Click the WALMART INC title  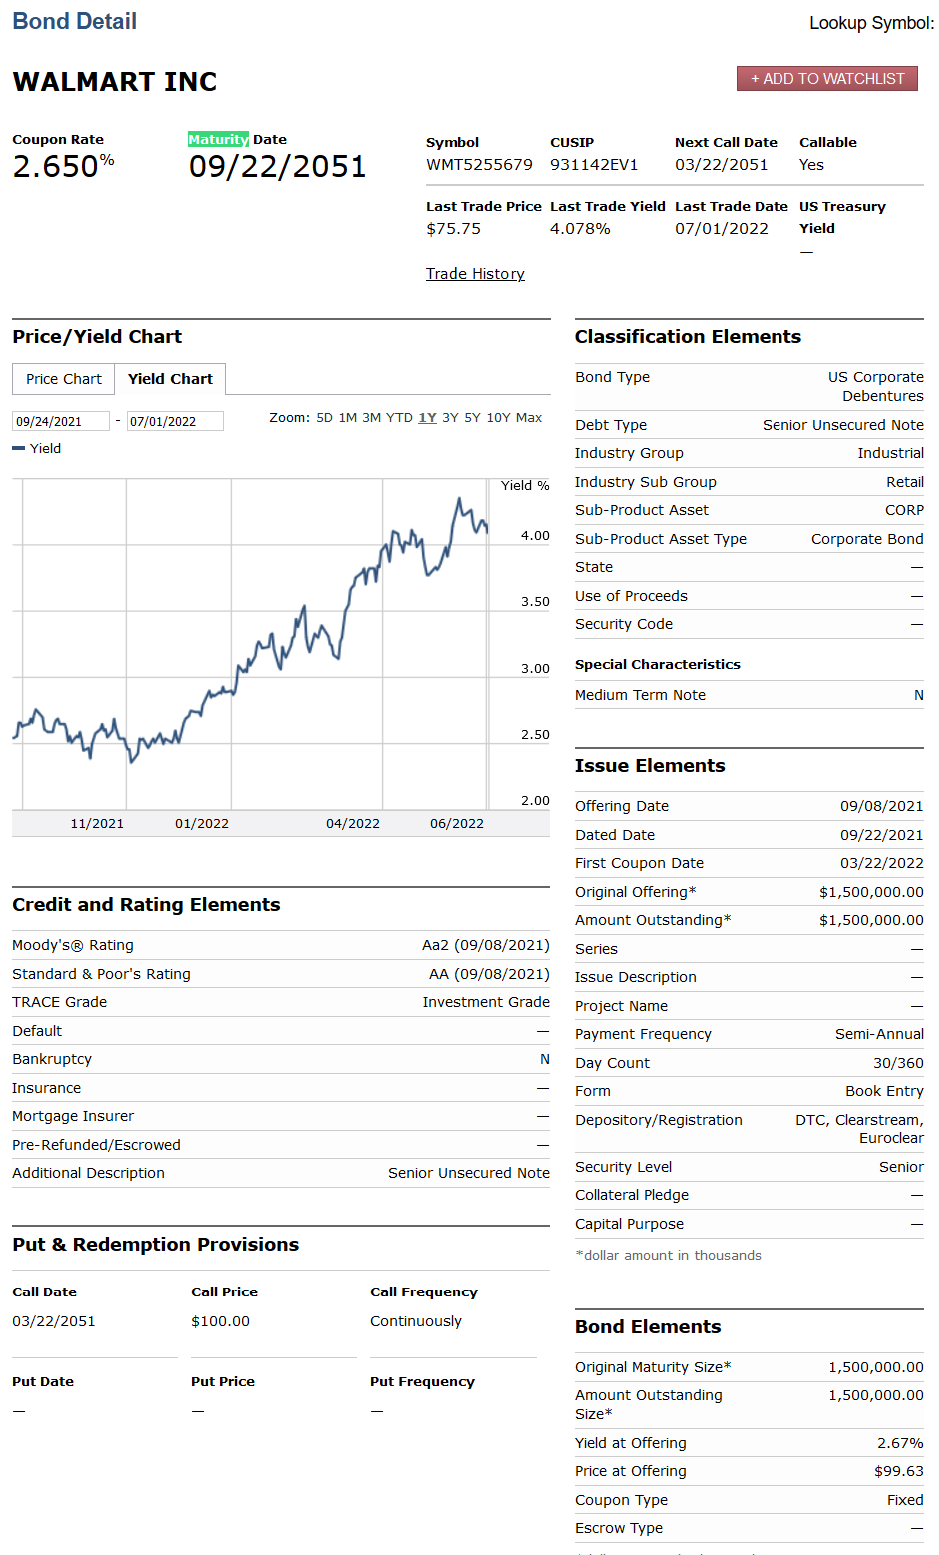pyautogui.click(x=114, y=82)
